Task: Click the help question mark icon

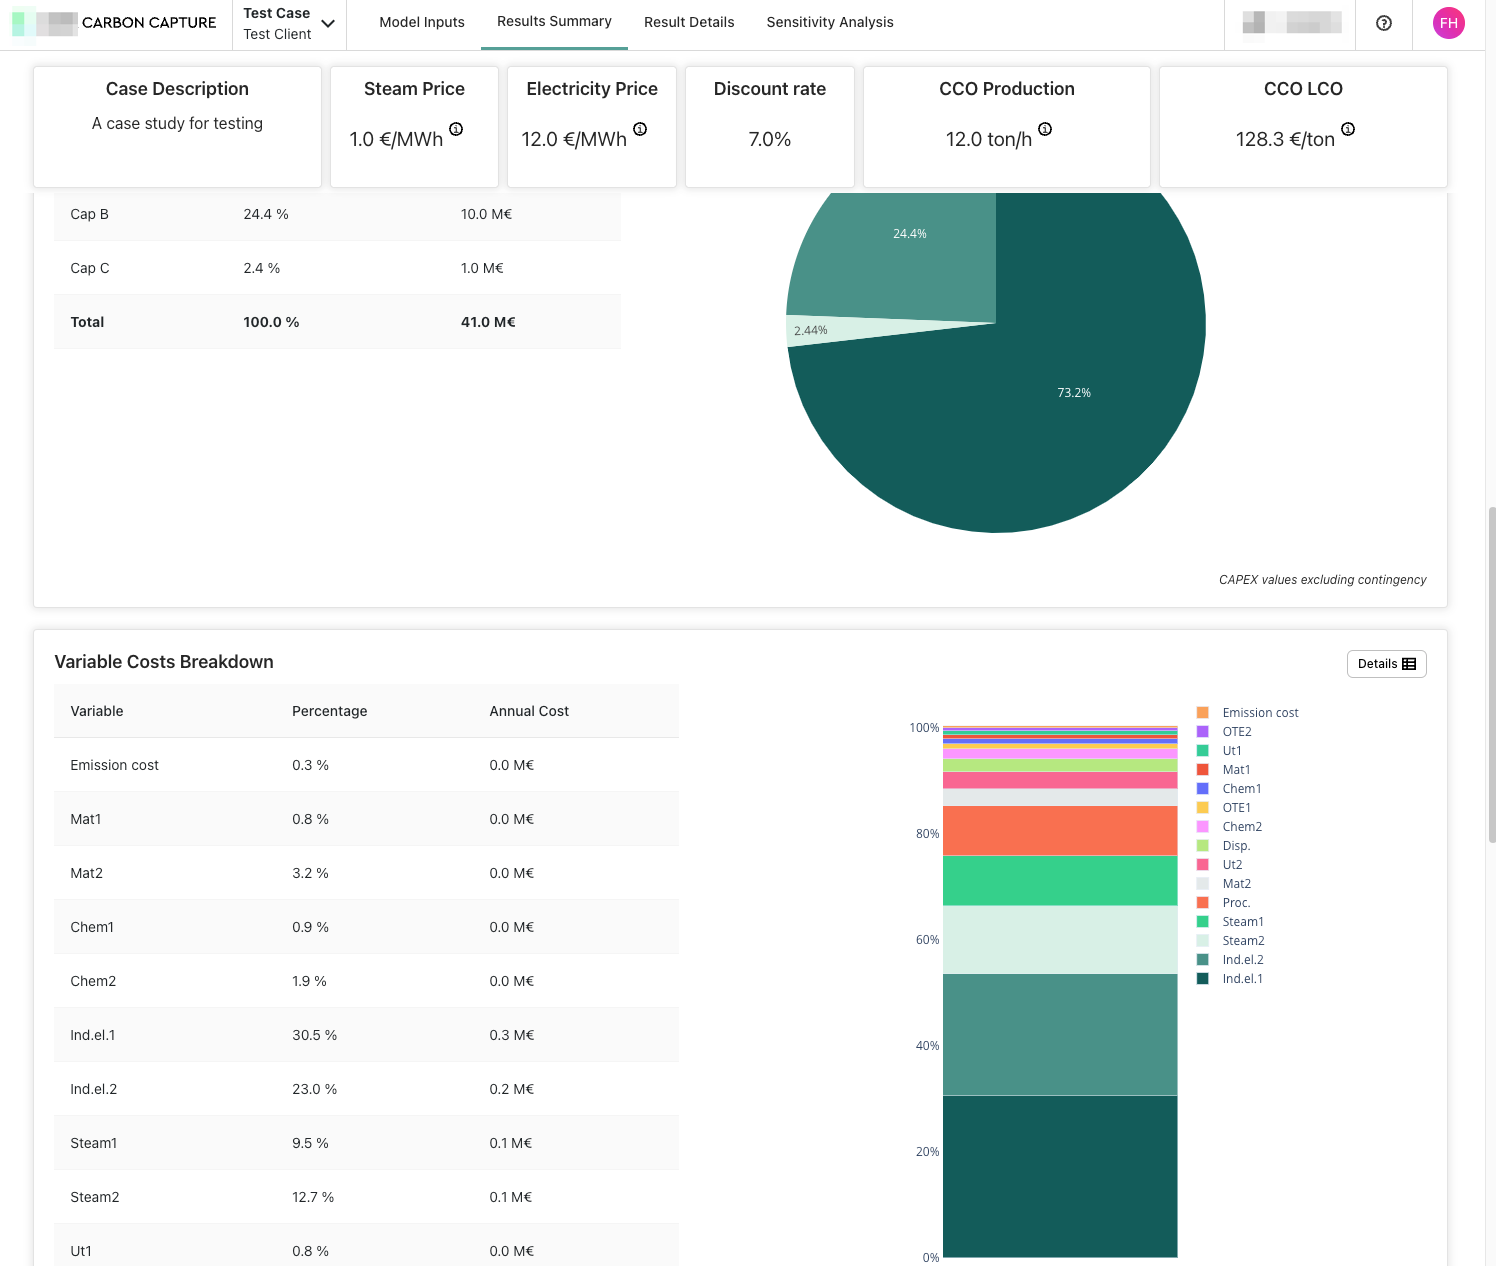Action: click(1384, 23)
